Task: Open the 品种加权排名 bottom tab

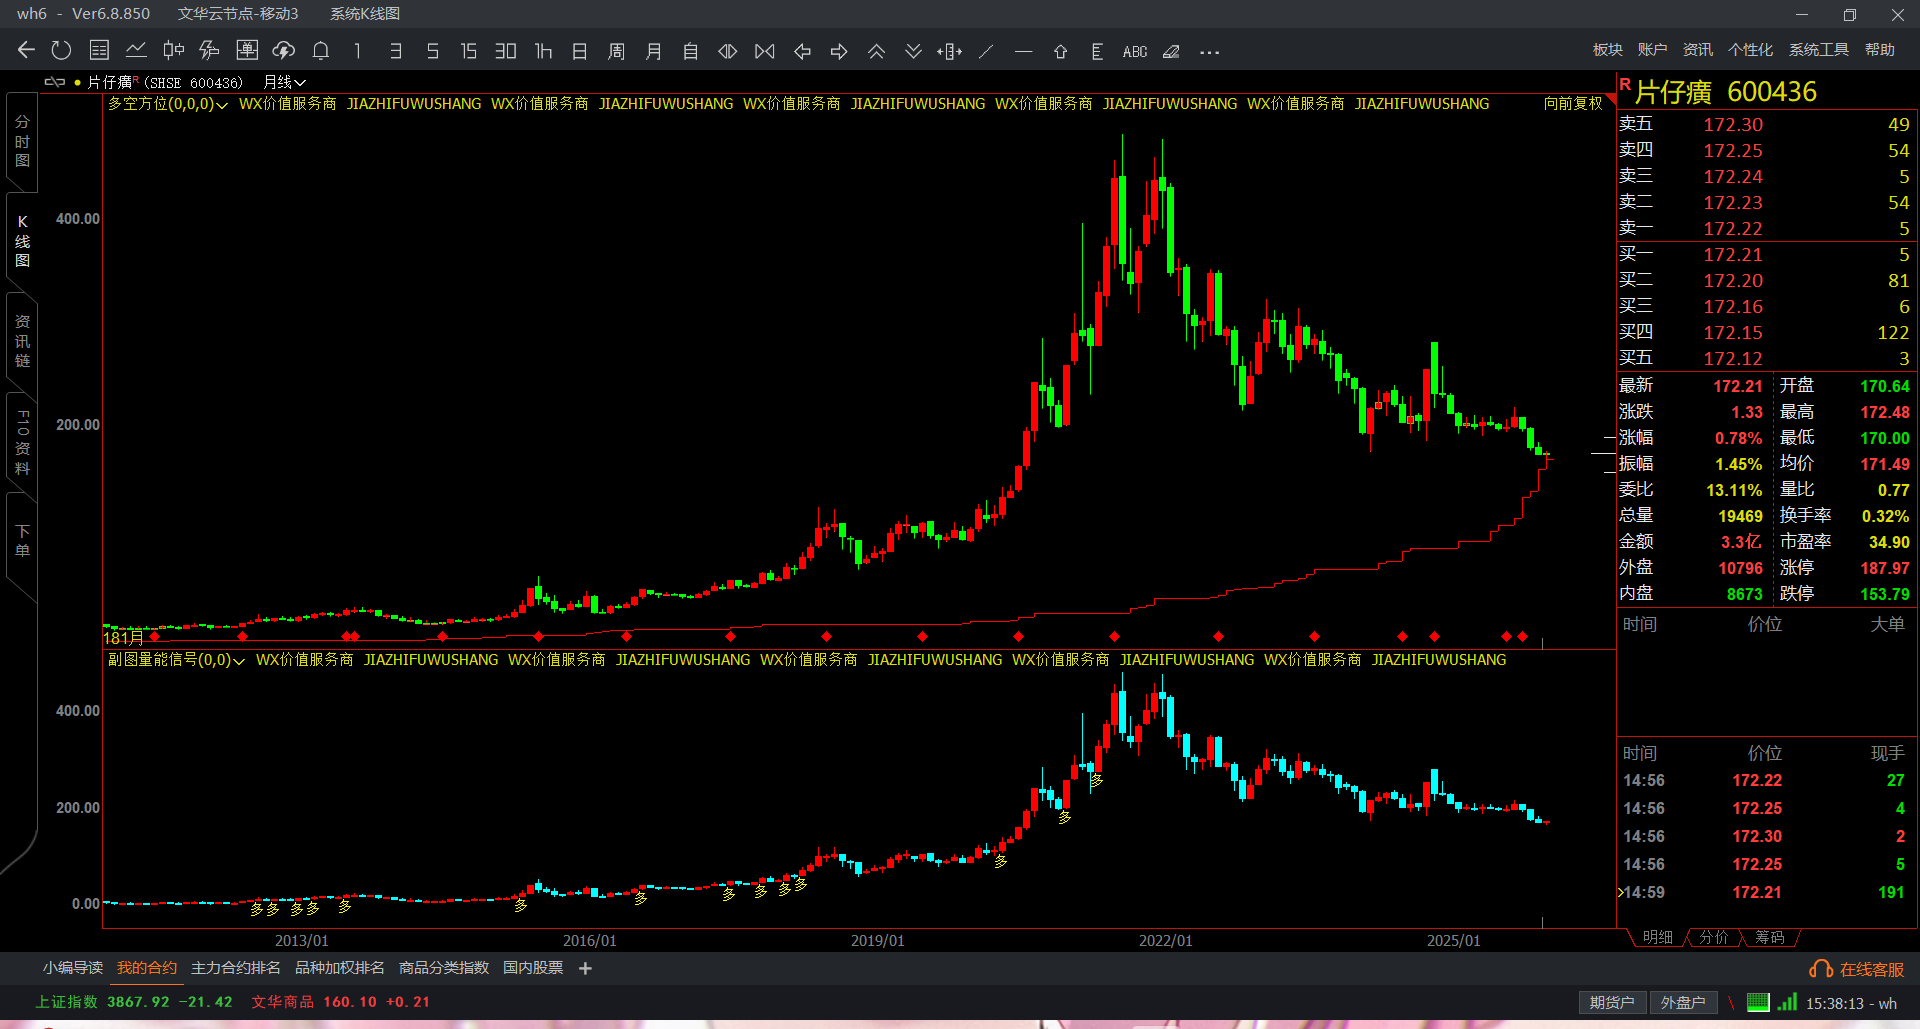Action: point(340,968)
